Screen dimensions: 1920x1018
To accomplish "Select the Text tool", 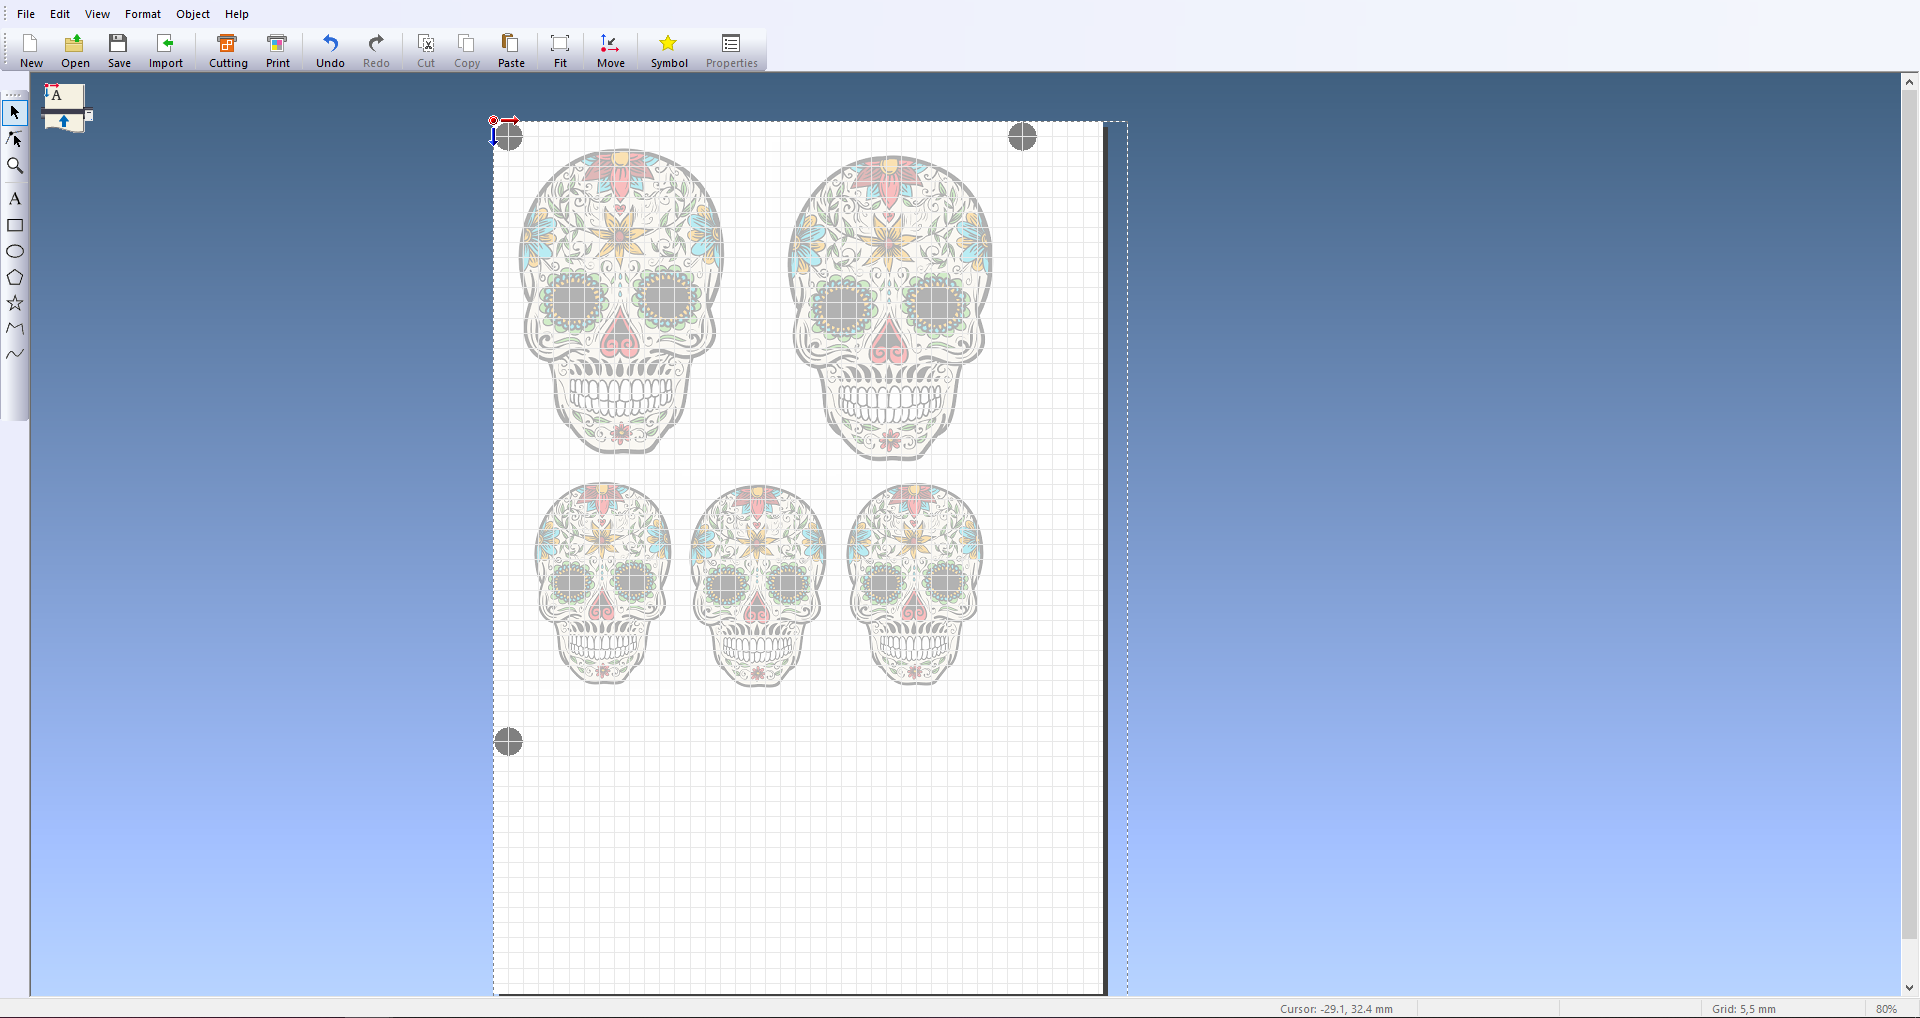I will [15, 199].
